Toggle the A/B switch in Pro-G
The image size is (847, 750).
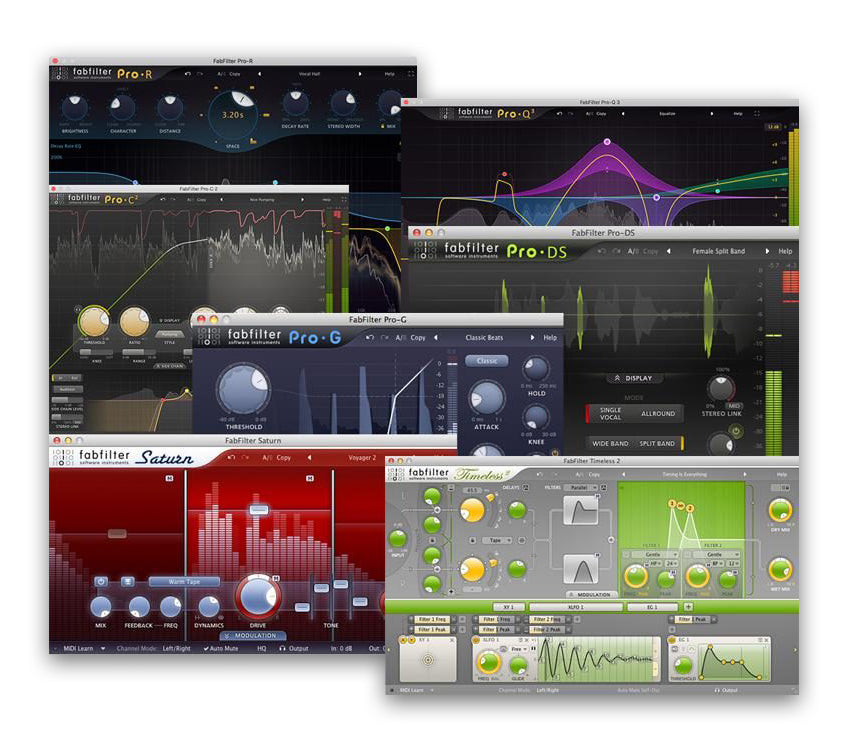tap(400, 337)
